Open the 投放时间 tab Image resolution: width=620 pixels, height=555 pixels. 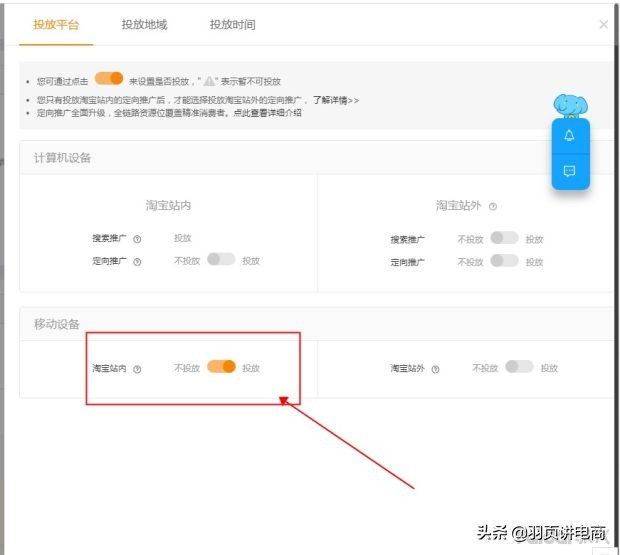click(232, 25)
